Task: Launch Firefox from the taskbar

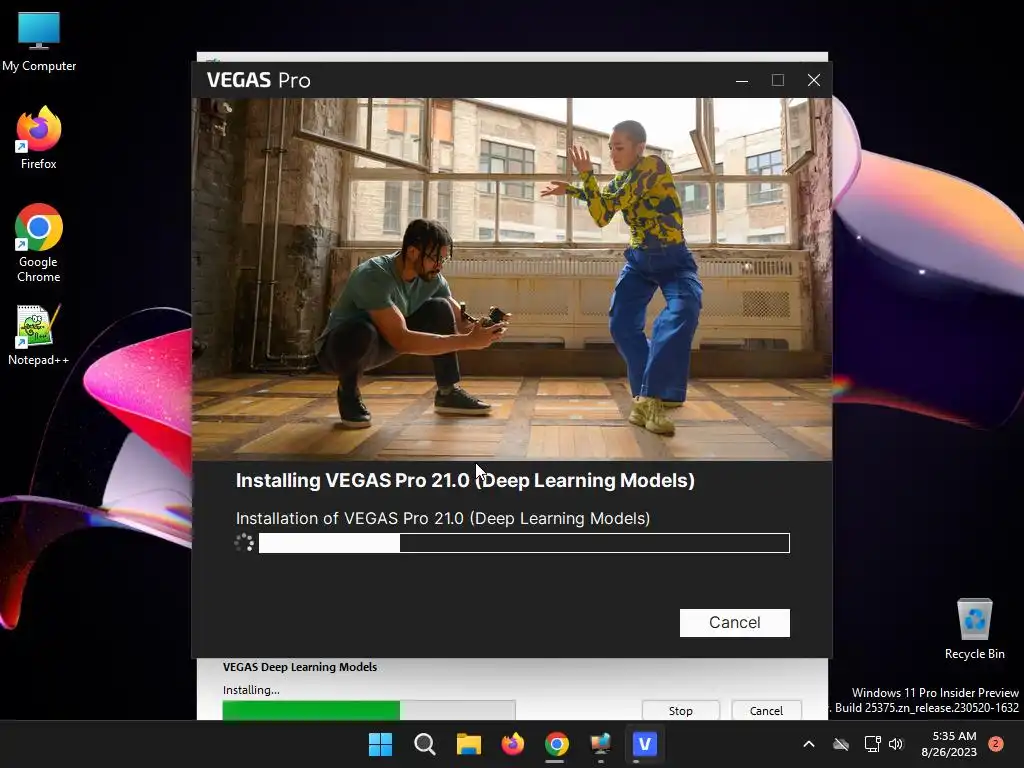Action: click(x=513, y=744)
